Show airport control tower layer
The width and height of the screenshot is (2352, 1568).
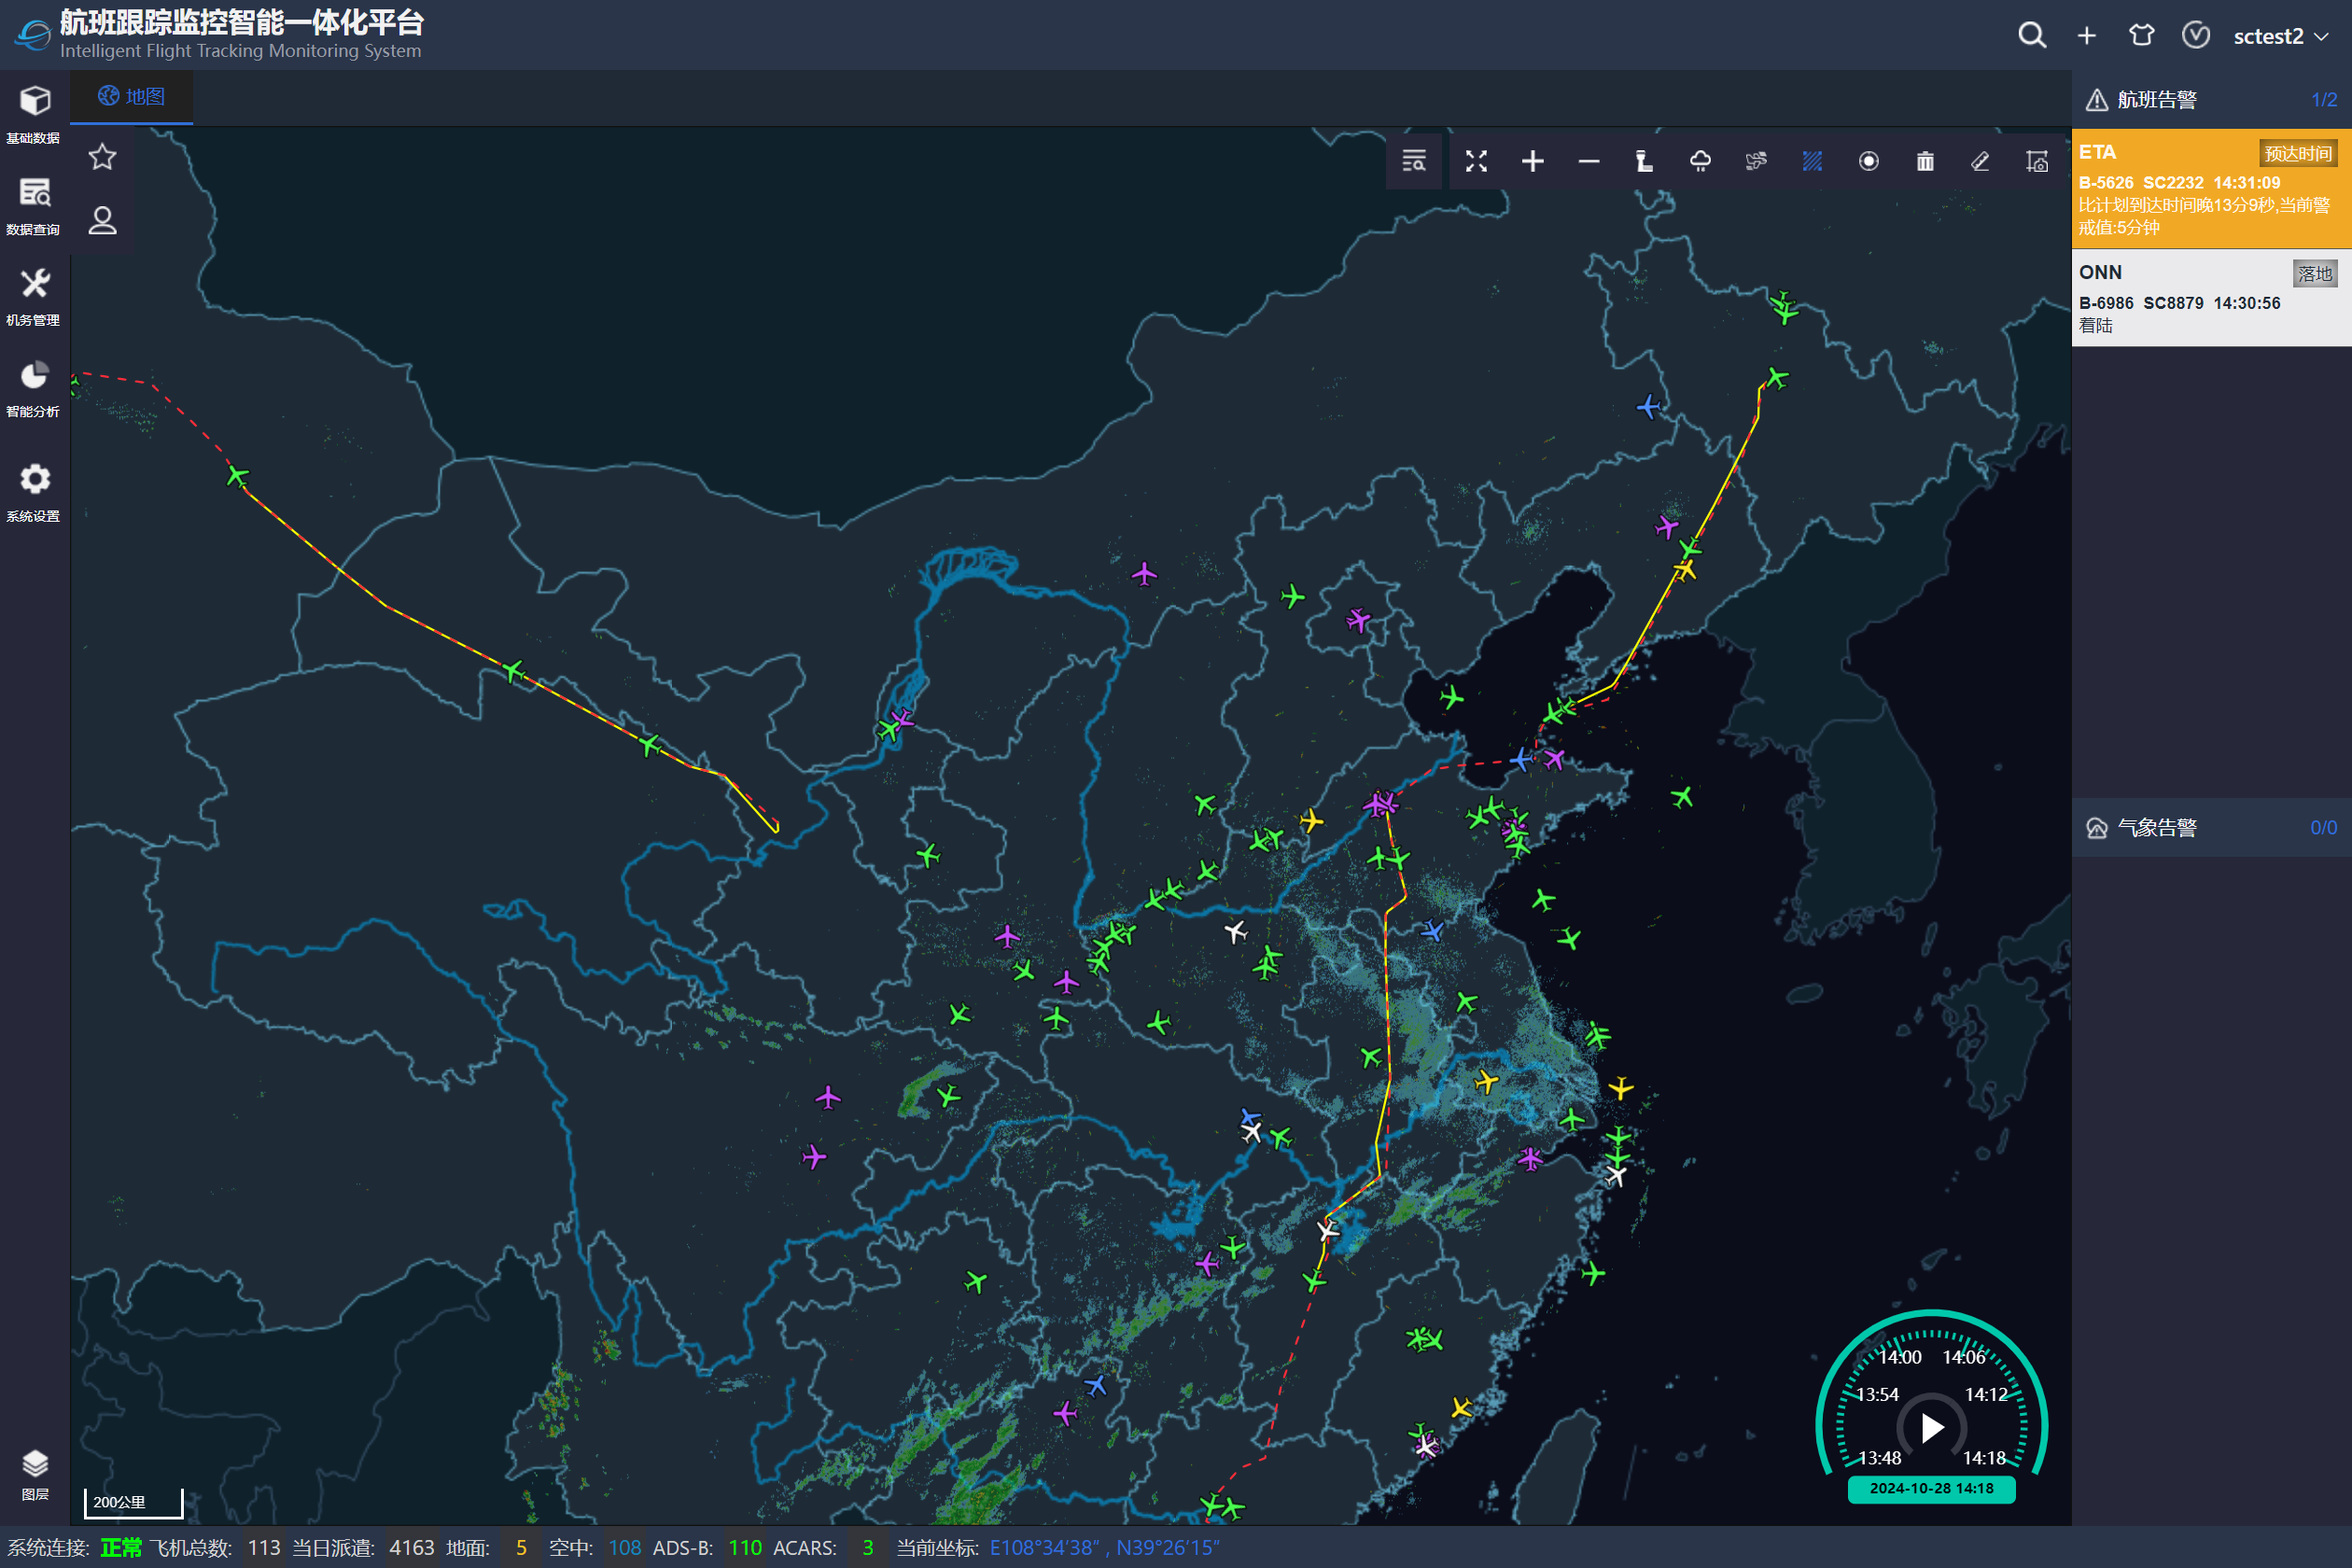pyautogui.click(x=1644, y=161)
